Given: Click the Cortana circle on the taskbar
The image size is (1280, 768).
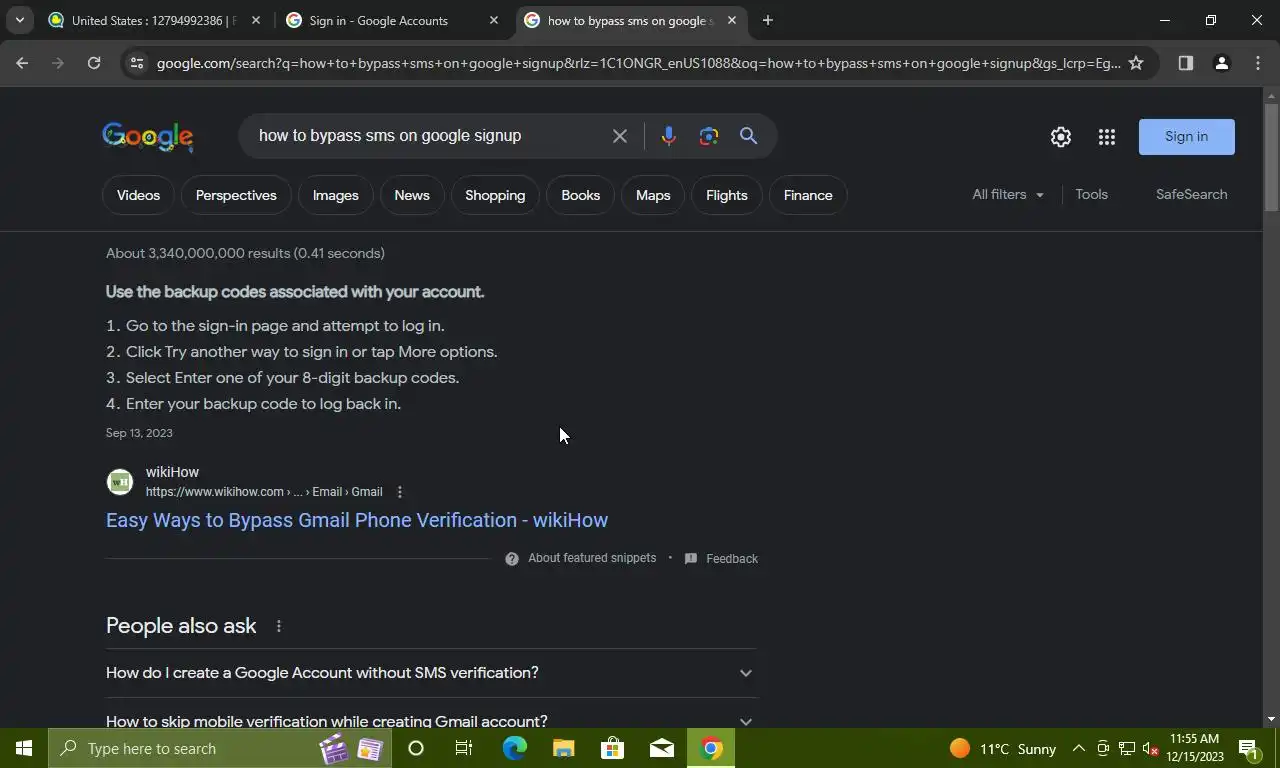Looking at the screenshot, I should click(416, 748).
